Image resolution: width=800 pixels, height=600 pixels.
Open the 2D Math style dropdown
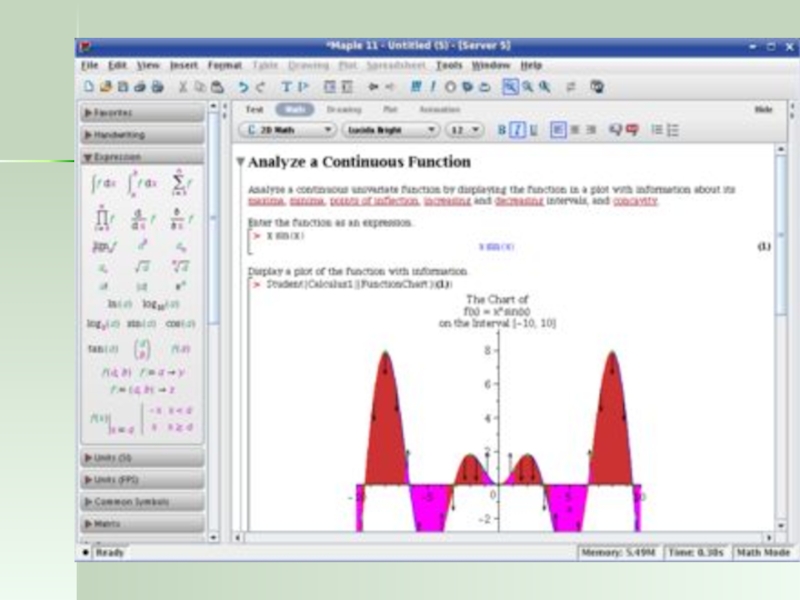pos(288,130)
